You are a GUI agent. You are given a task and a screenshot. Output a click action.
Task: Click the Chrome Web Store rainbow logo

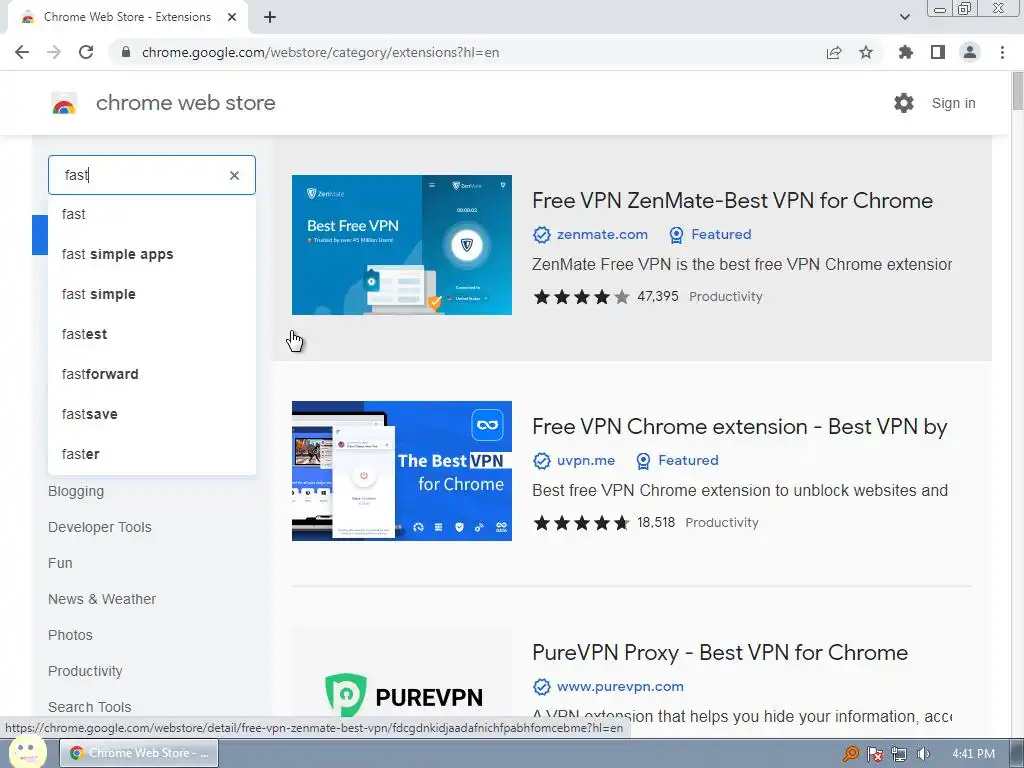coord(64,103)
